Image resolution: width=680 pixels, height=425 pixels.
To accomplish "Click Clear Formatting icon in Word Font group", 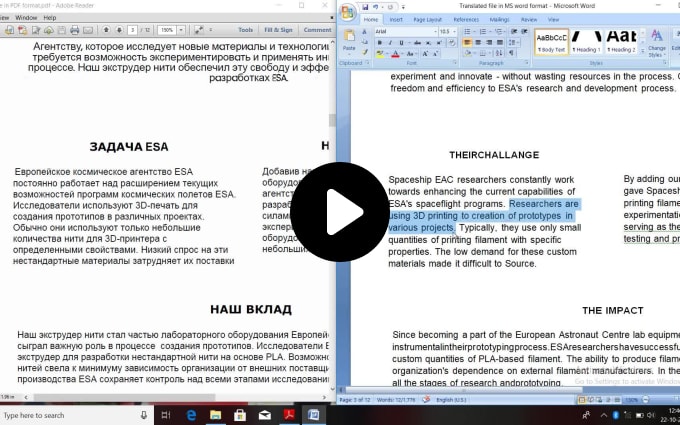I will [x=452, y=42].
